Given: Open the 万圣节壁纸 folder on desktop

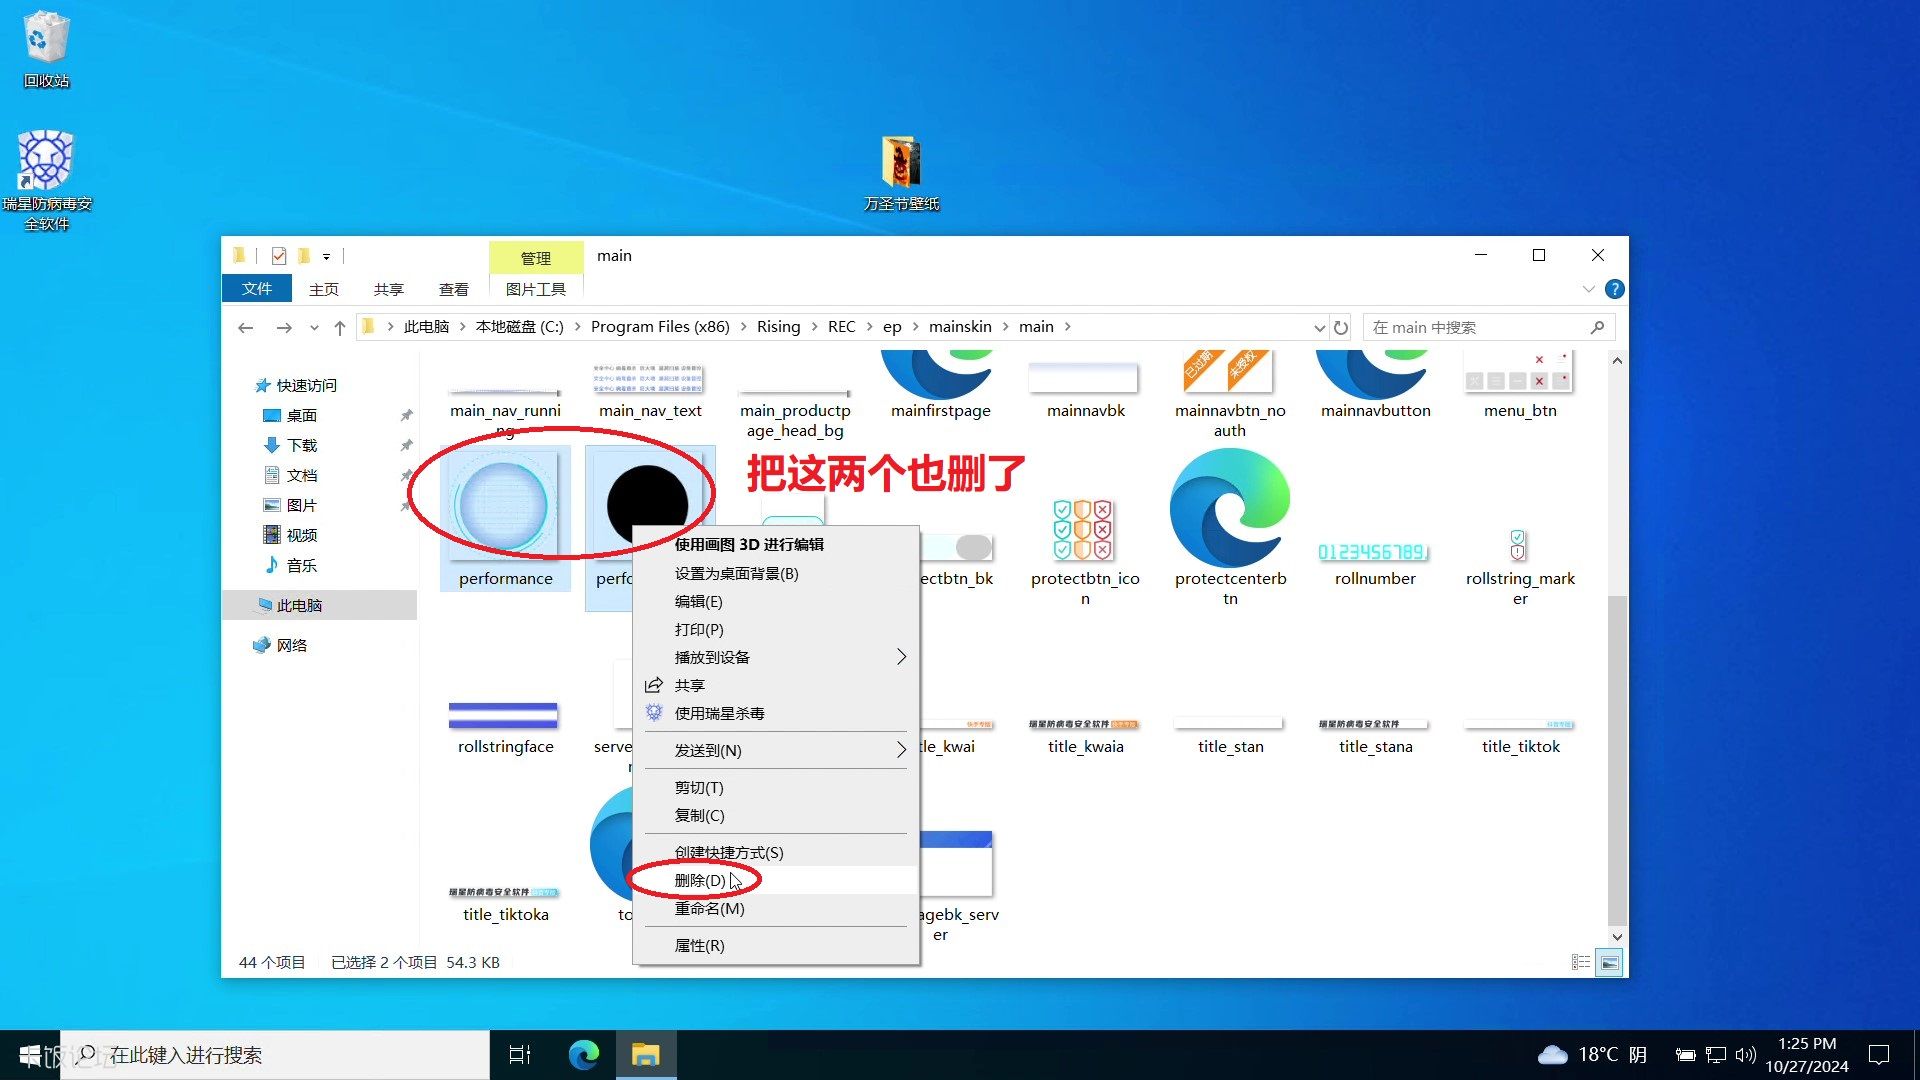Looking at the screenshot, I should point(901,173).
